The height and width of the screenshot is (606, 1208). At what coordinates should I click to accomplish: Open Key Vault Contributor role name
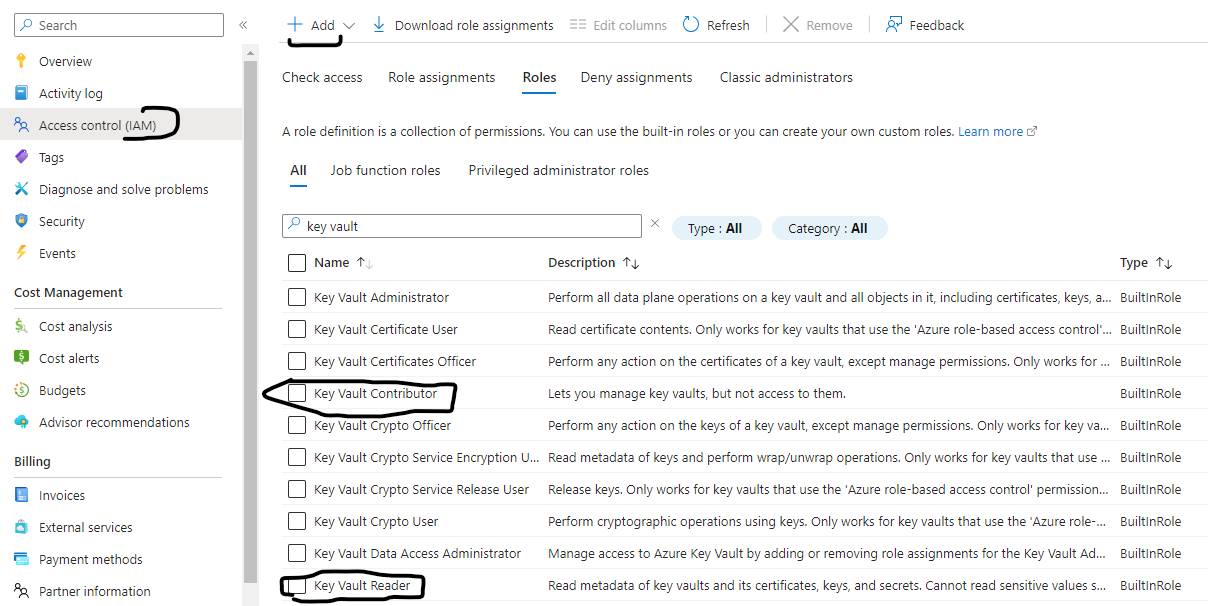(375, 393)
